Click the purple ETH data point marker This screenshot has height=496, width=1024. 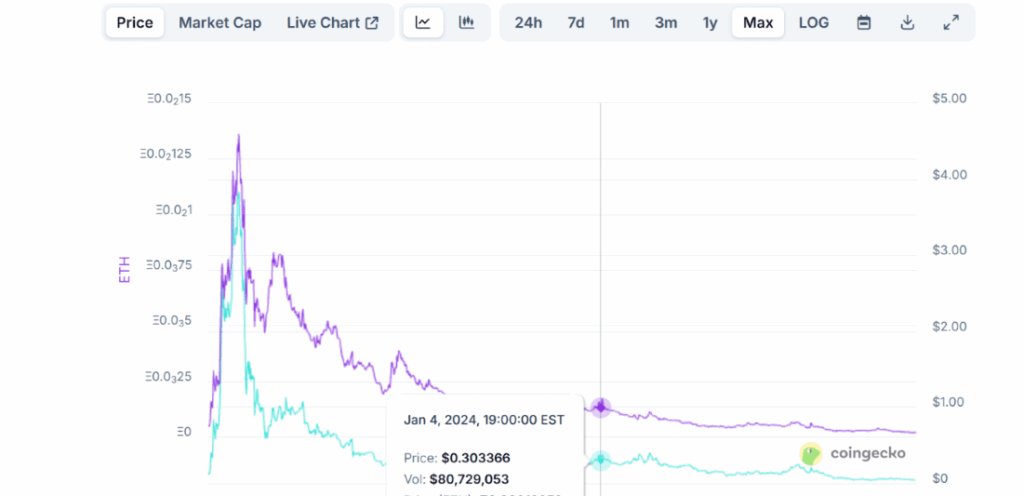(x=601, y=407)
